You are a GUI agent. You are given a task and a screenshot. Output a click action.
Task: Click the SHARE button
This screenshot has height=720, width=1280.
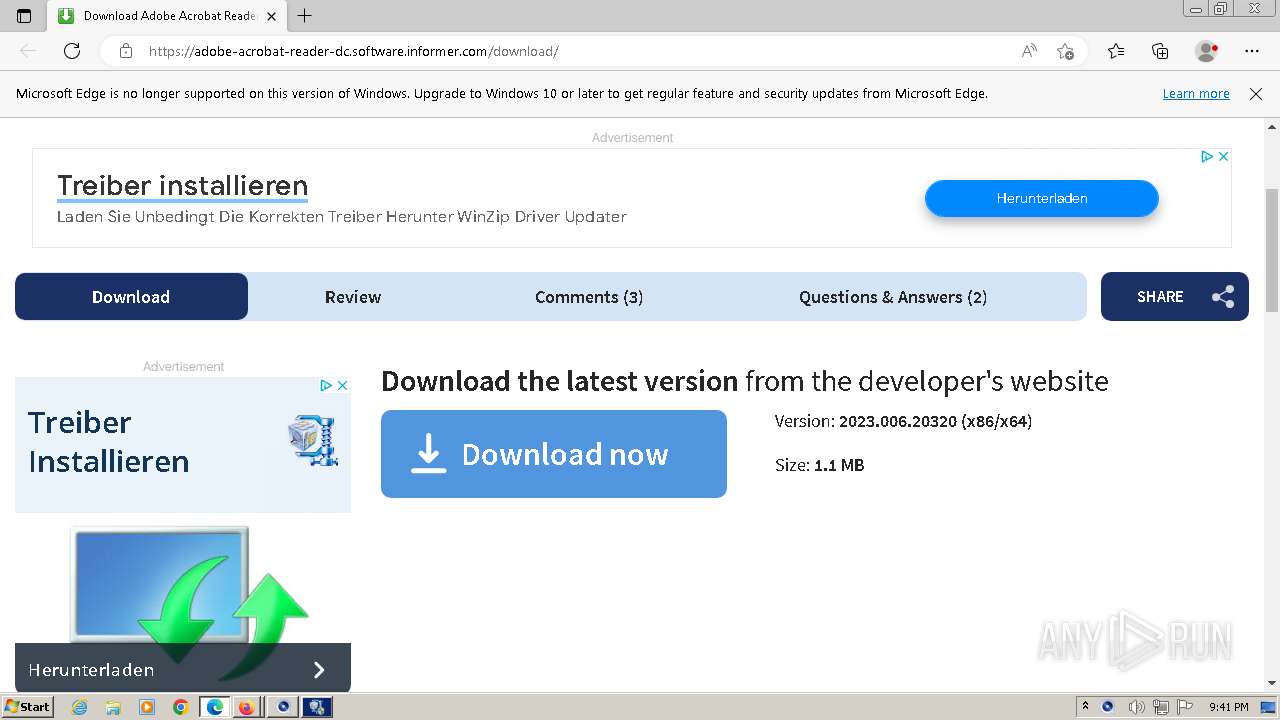click(x=1175, y=297)
